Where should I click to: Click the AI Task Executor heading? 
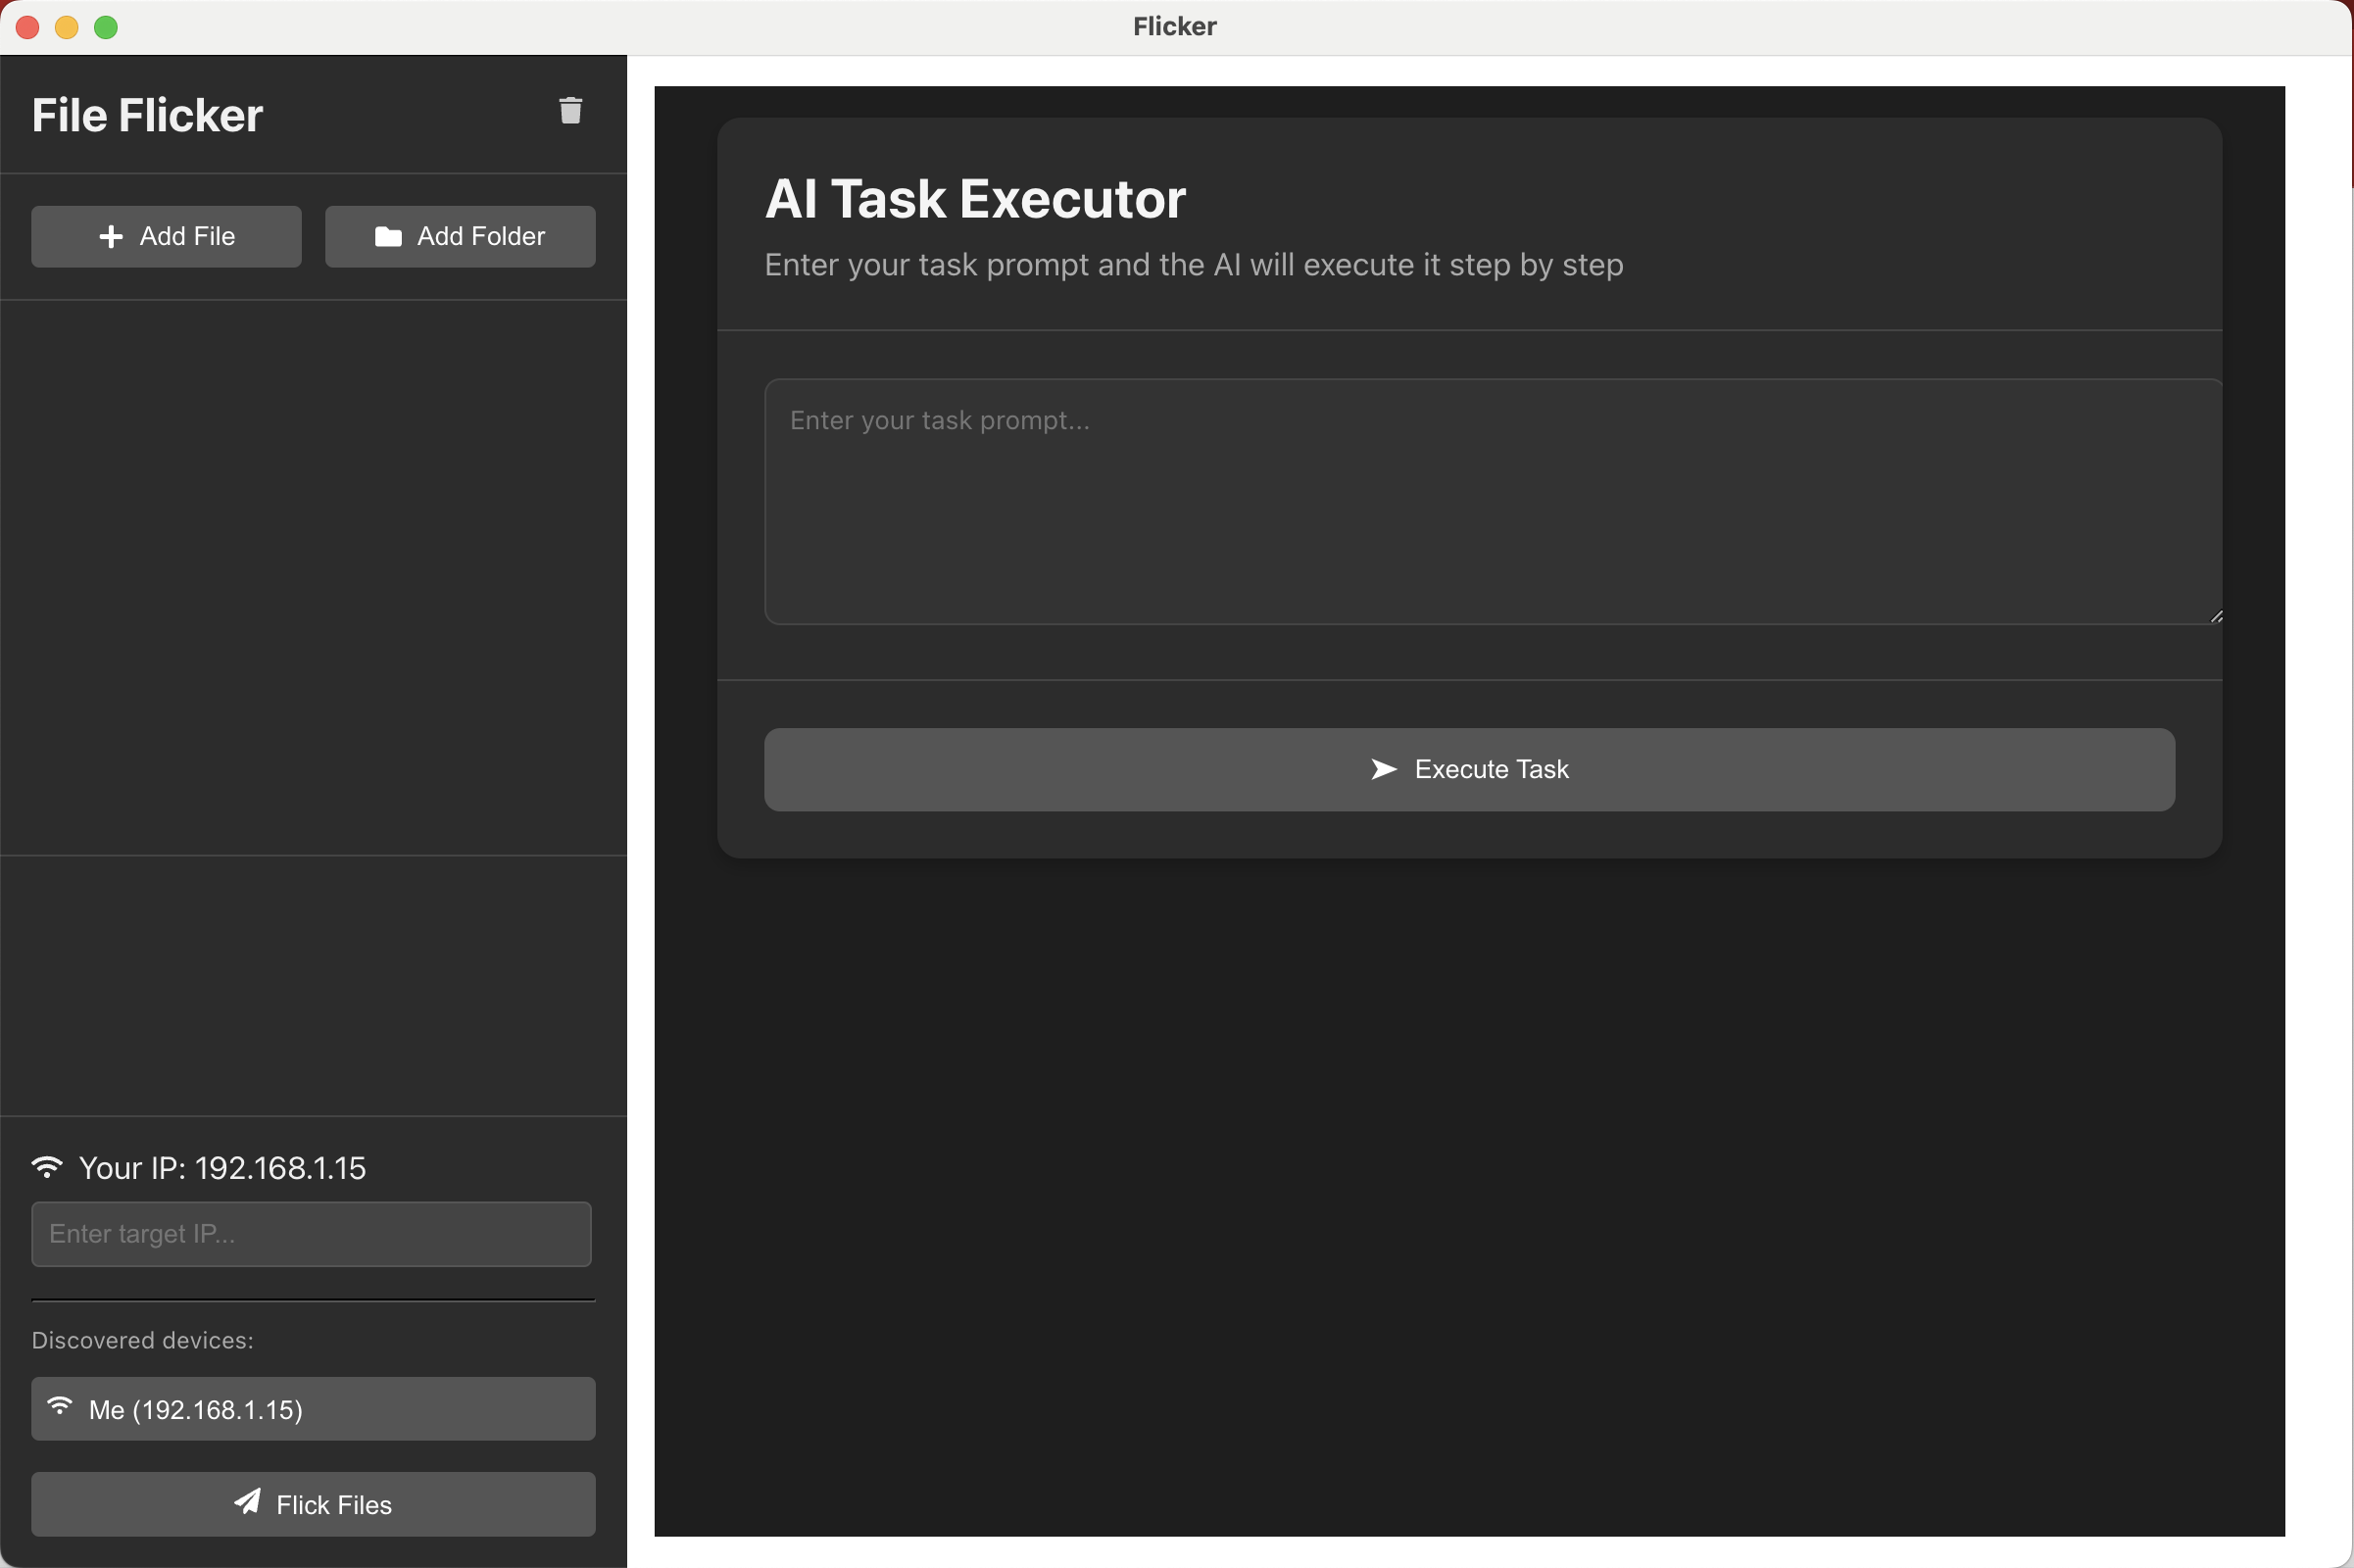pyautogui.click(x=975, y=199)
